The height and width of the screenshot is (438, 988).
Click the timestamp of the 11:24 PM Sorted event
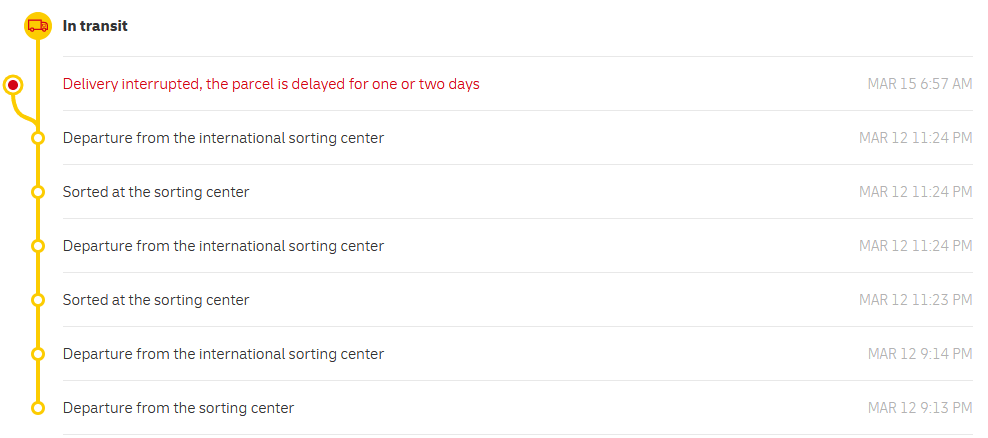point(915,192)
